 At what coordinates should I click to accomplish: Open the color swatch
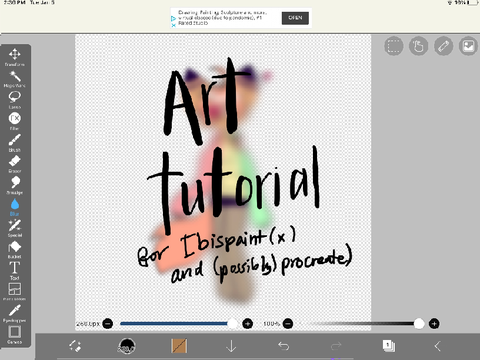pyautogui.click(x=179, y=346)
